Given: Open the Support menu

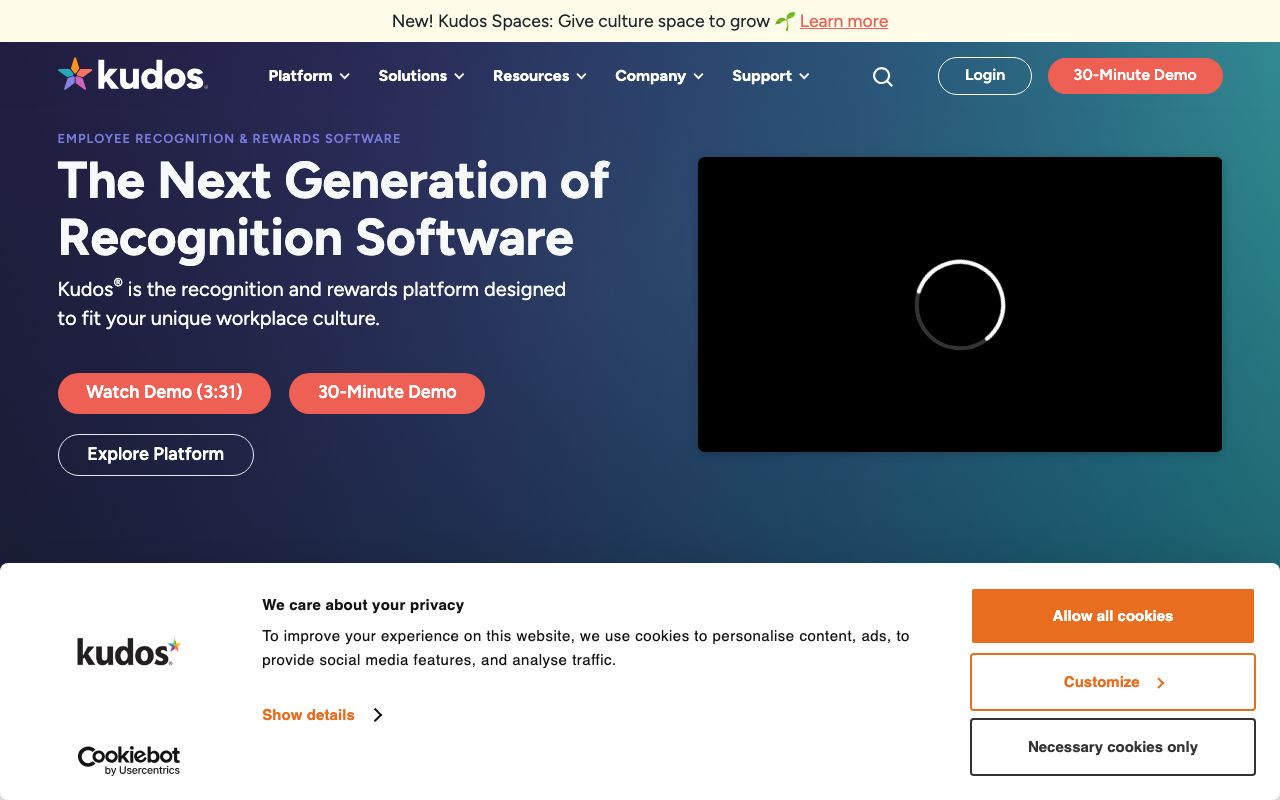Looking at the screenshot, I should (x=770, y=76).
